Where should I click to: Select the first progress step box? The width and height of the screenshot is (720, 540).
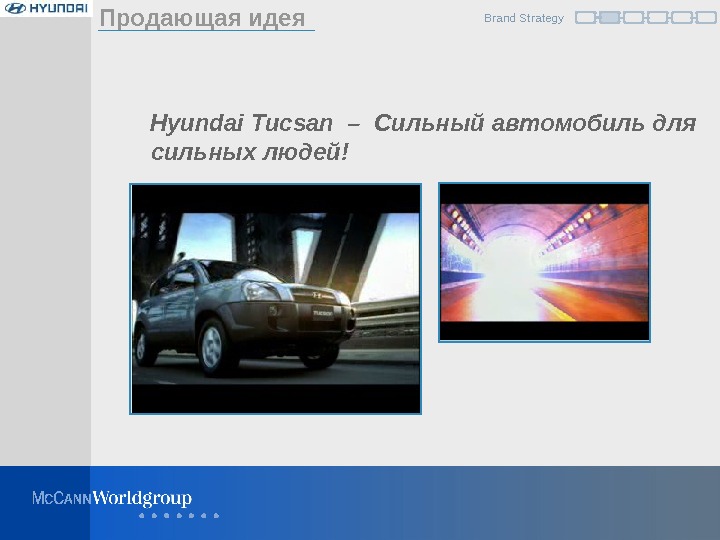click(585, 18)
